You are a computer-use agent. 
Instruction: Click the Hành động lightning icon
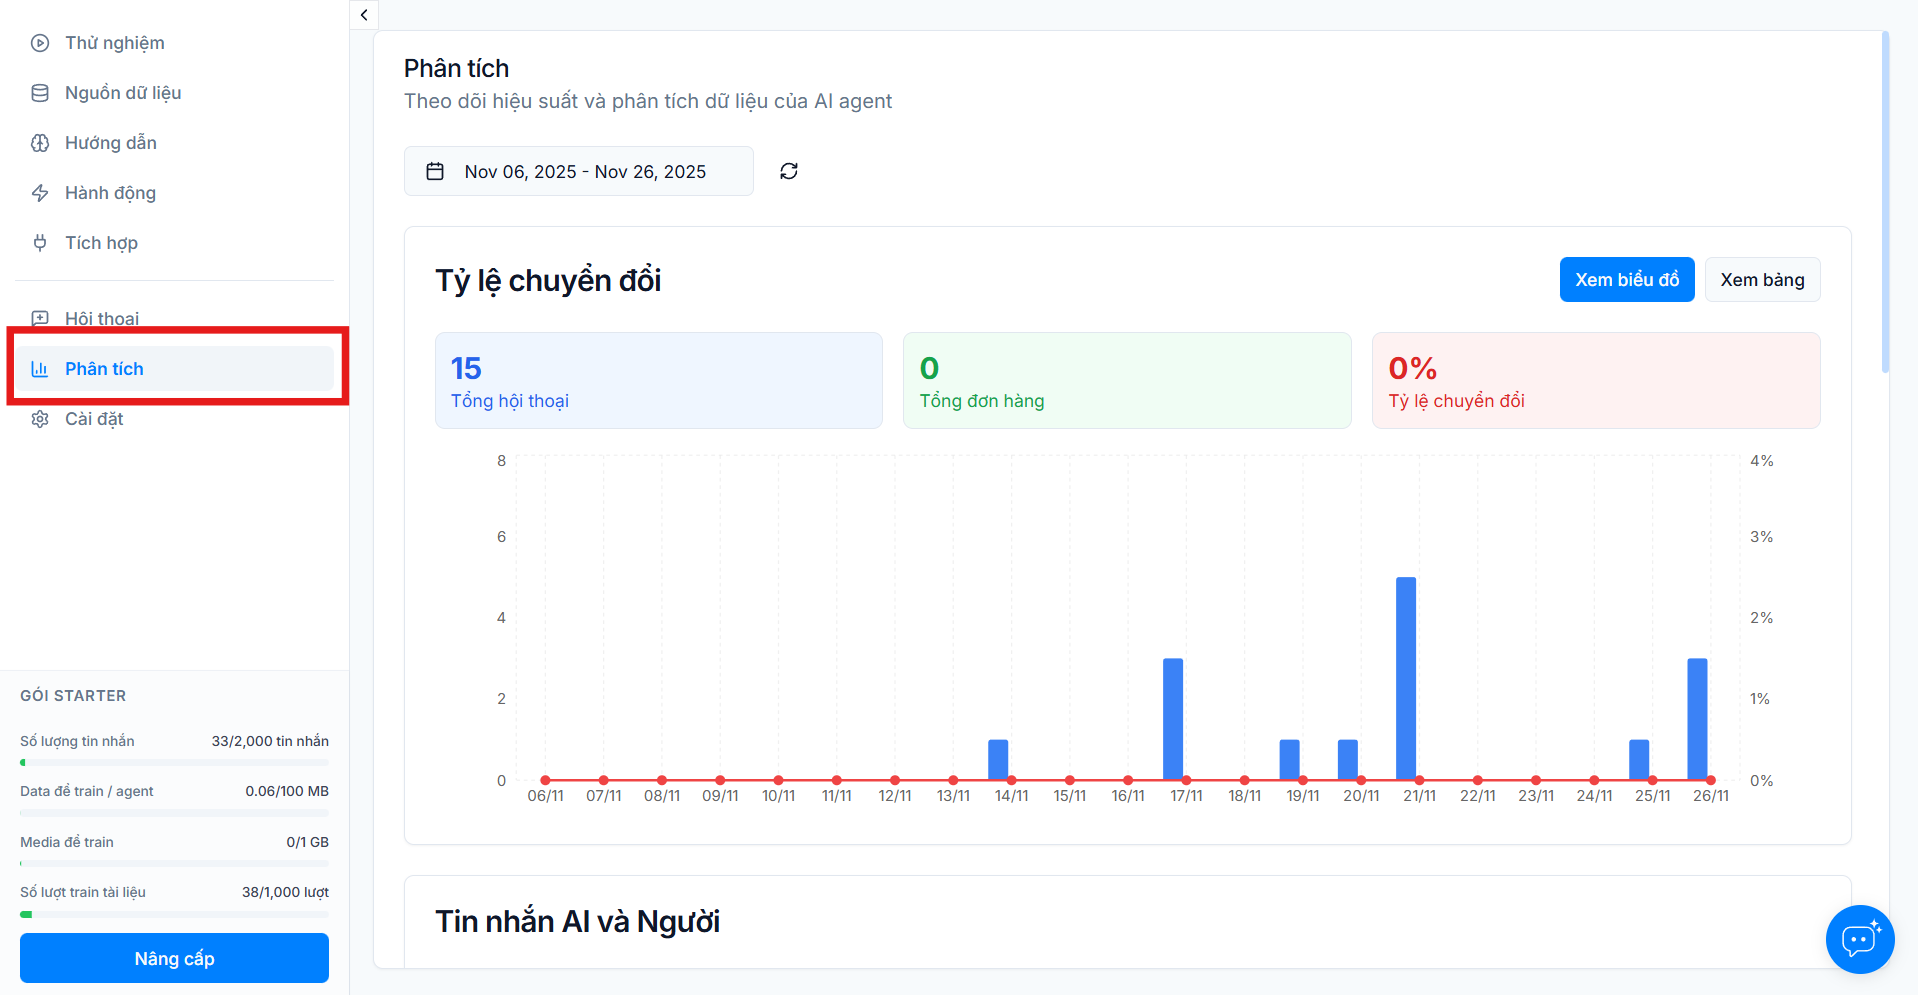[x=40, y=193]
